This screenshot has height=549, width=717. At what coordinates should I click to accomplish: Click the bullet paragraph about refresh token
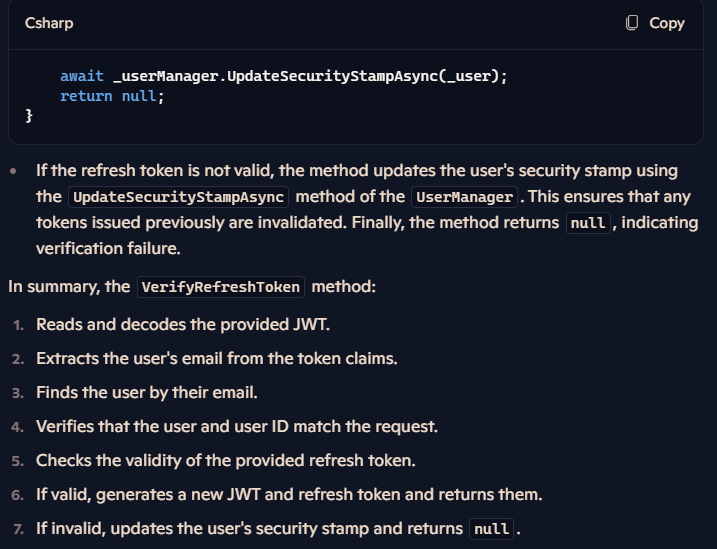367,209
